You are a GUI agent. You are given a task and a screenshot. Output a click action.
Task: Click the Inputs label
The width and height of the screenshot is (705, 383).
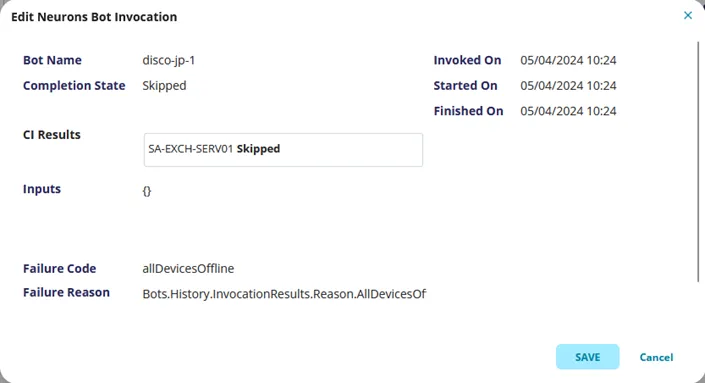point(42,189)
